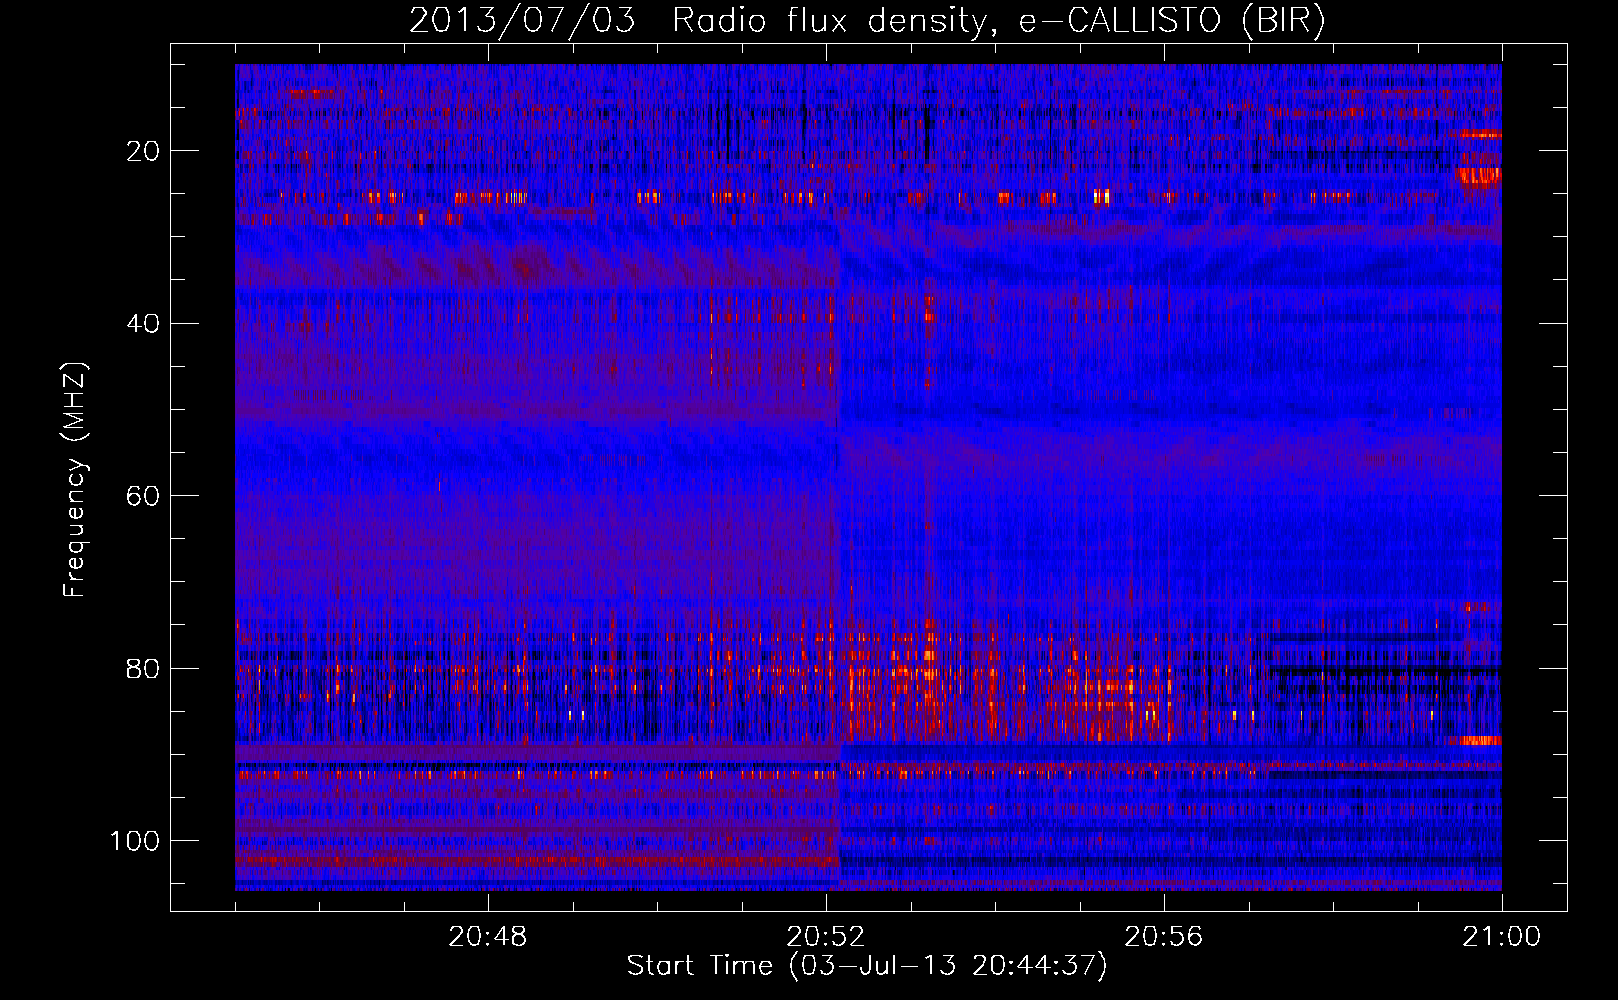Click the 60 MHz frequency tick label
Image resolution: width=1618 pixels, height=1000 pixels.
click(x=143, y=496)
